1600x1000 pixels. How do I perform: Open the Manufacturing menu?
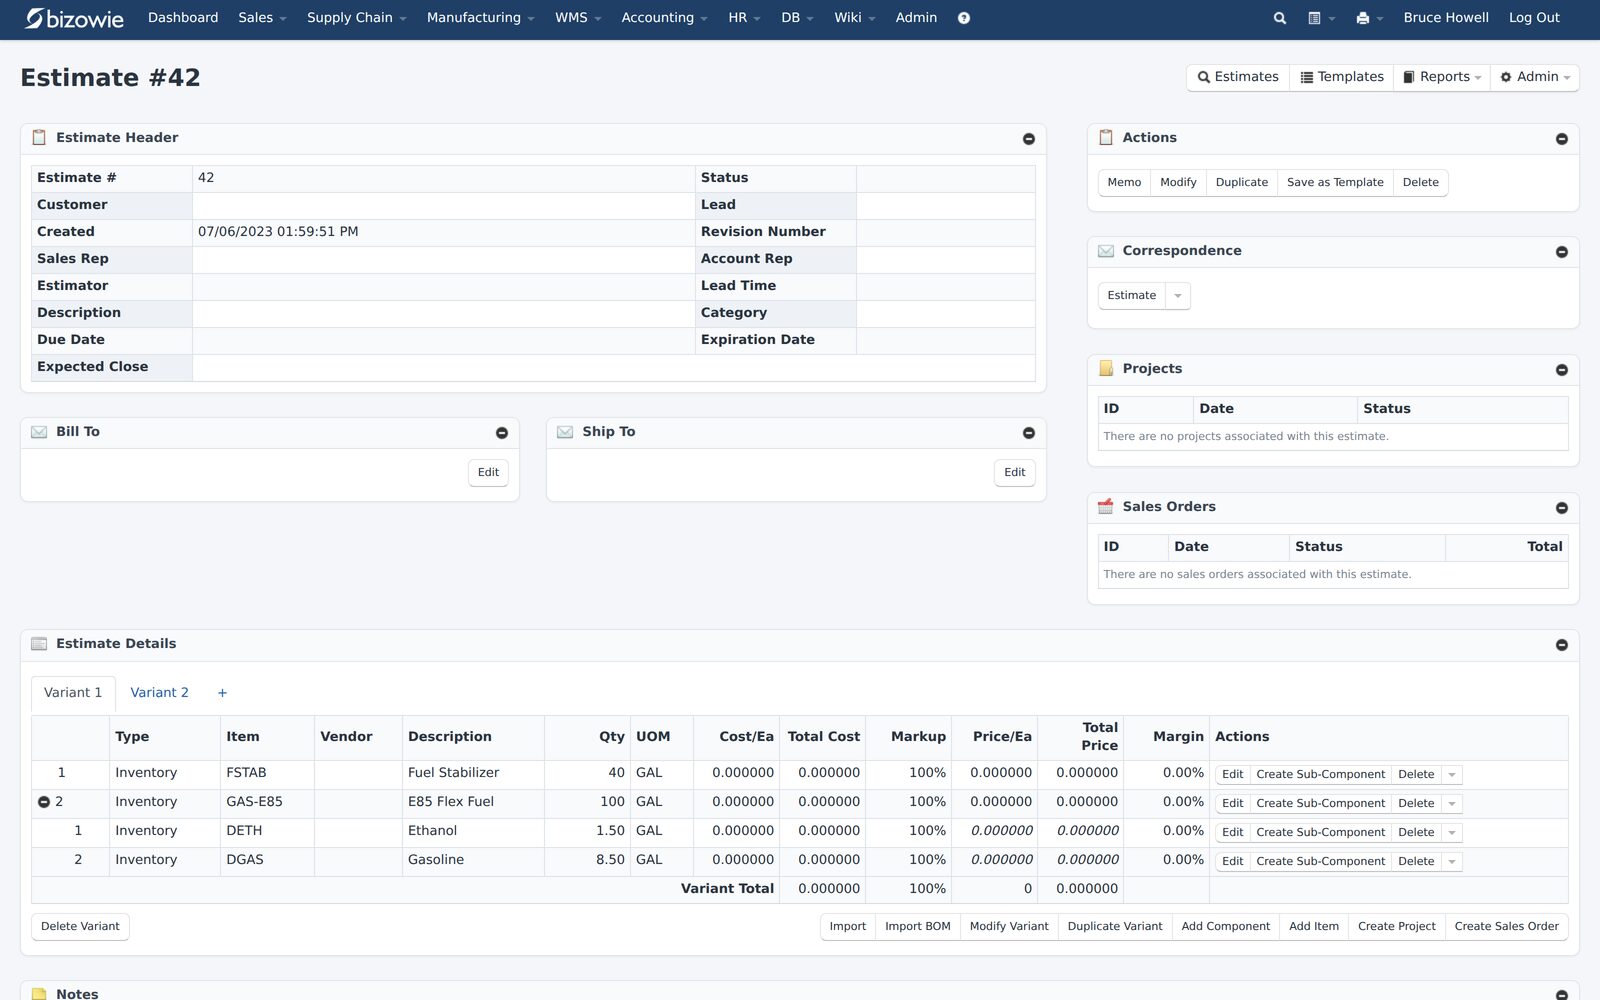click(480, 18)
